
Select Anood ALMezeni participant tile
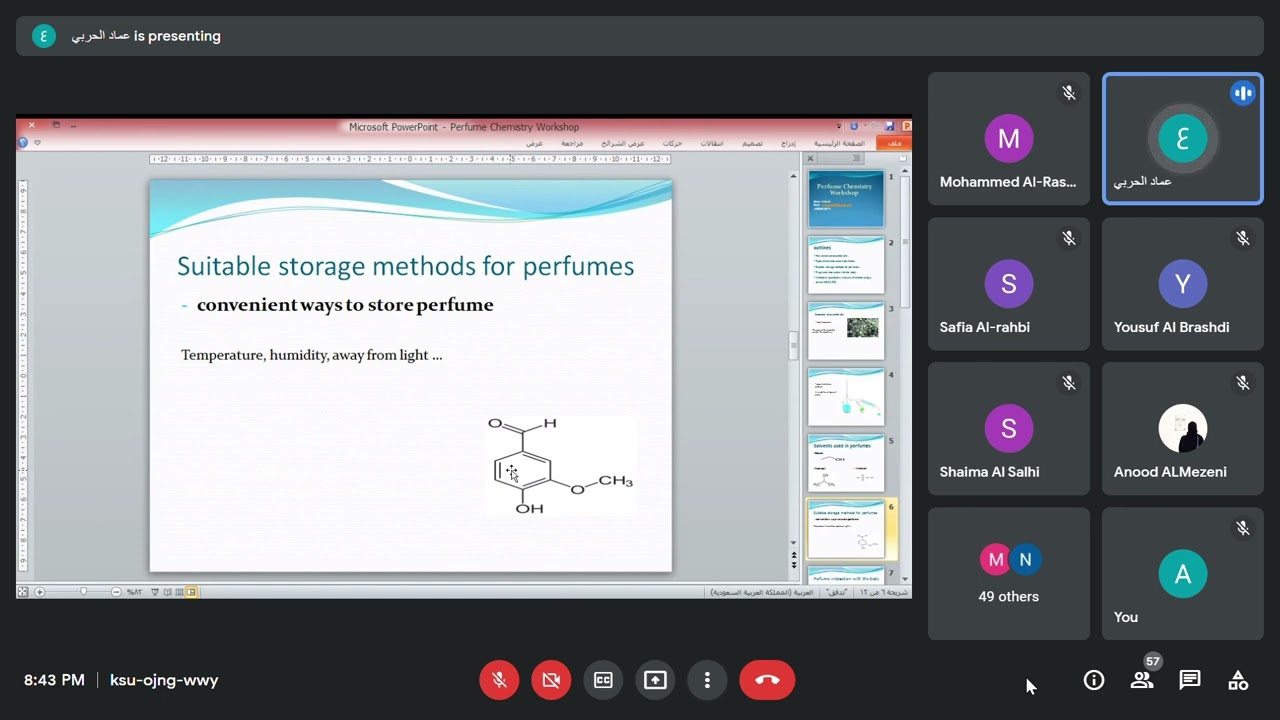tap(1182, 429)
